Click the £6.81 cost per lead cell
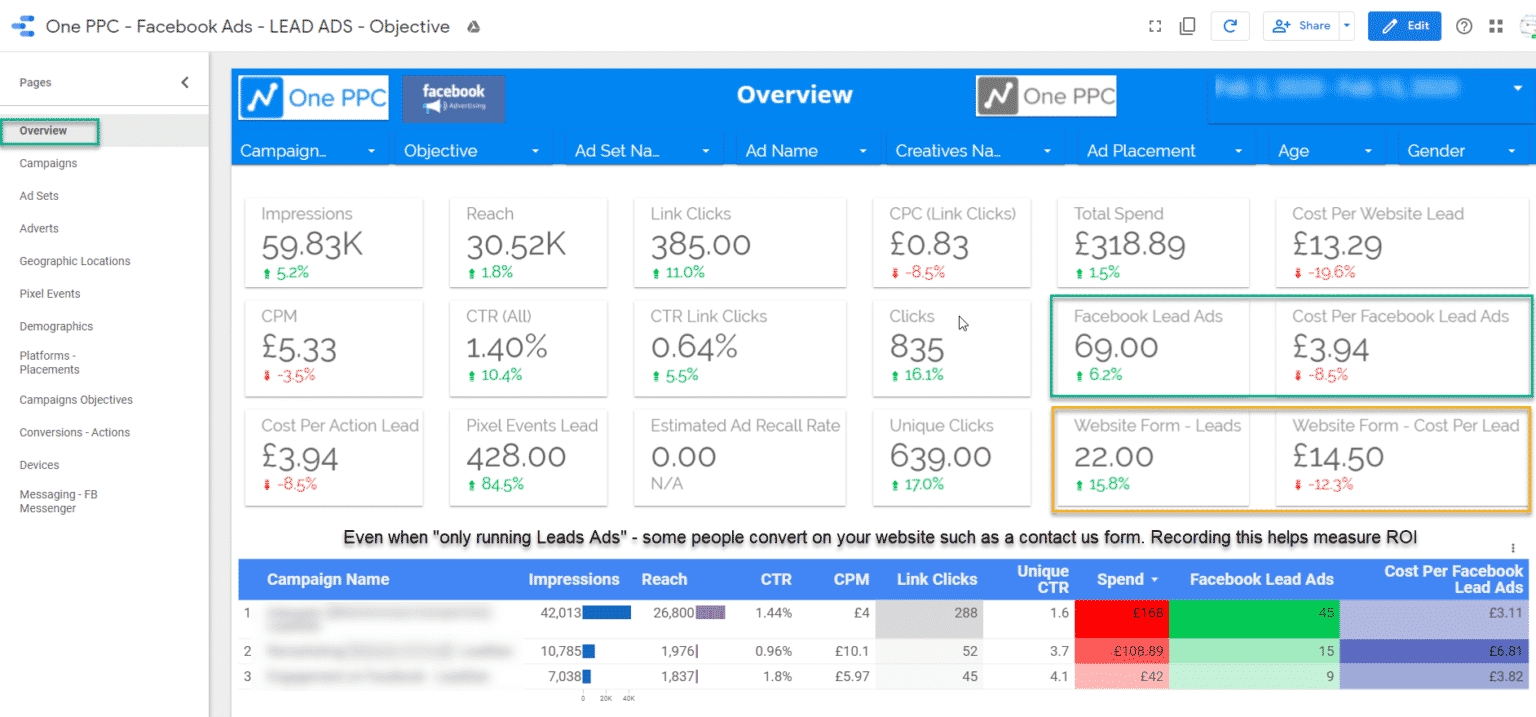The image size is (1536, 717). pyautogui.click(x=1434, y=651)
